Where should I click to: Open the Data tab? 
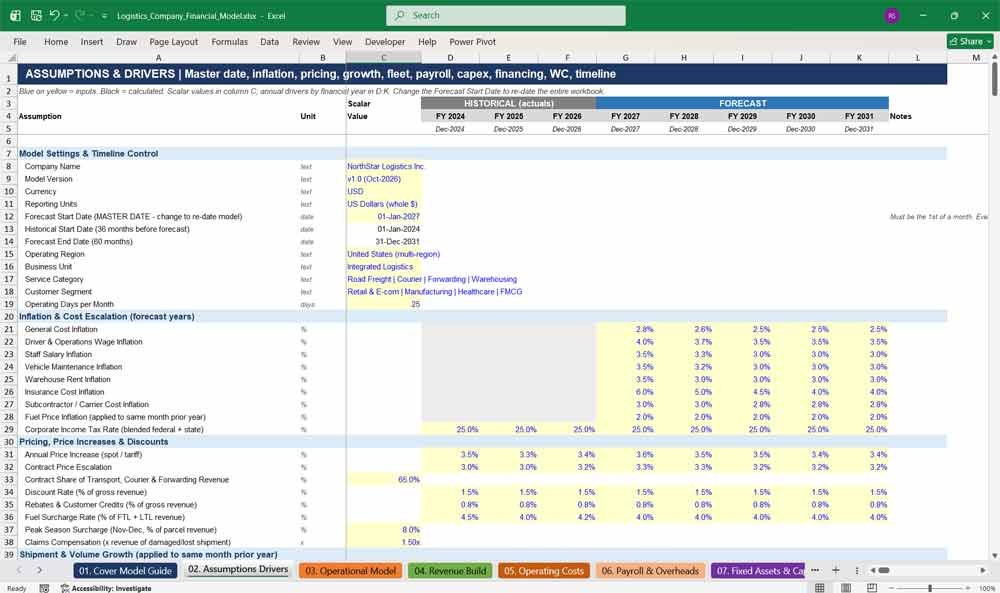(x=269, y=41)
